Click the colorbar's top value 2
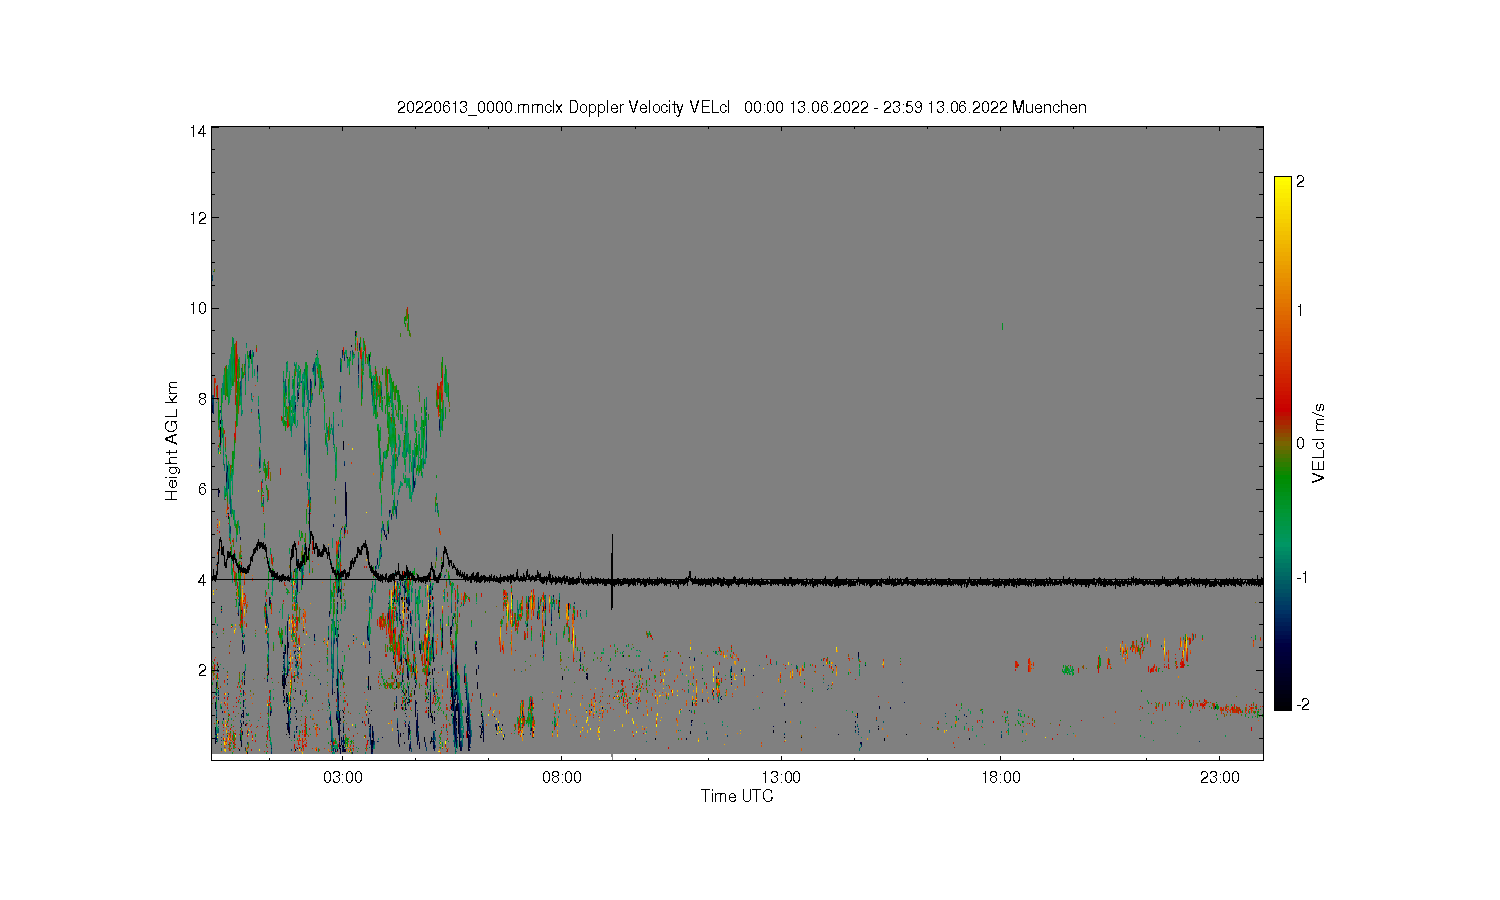The height and width of the screenshot is (900, 1500). (x=1300, y=182)
